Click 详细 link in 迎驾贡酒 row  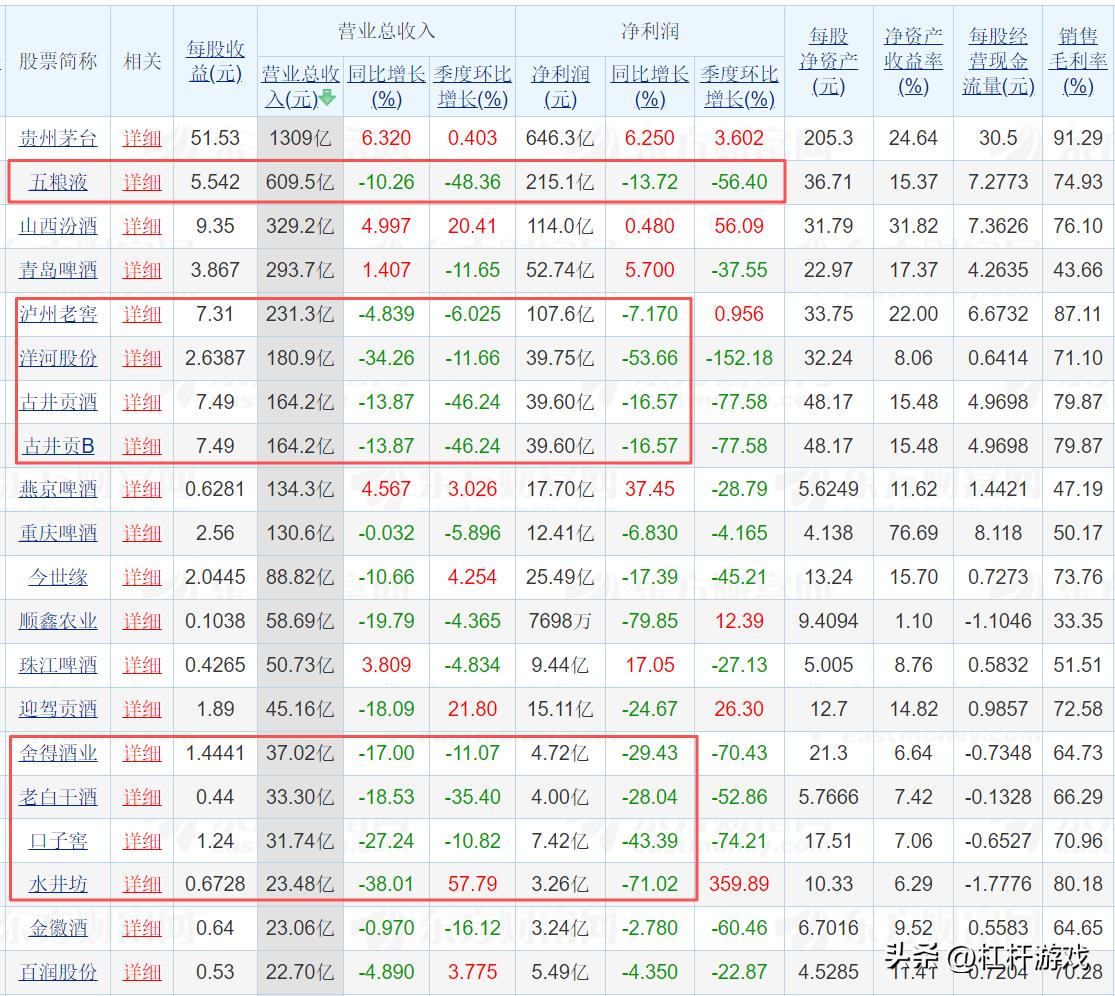click(x=142, y=709)
